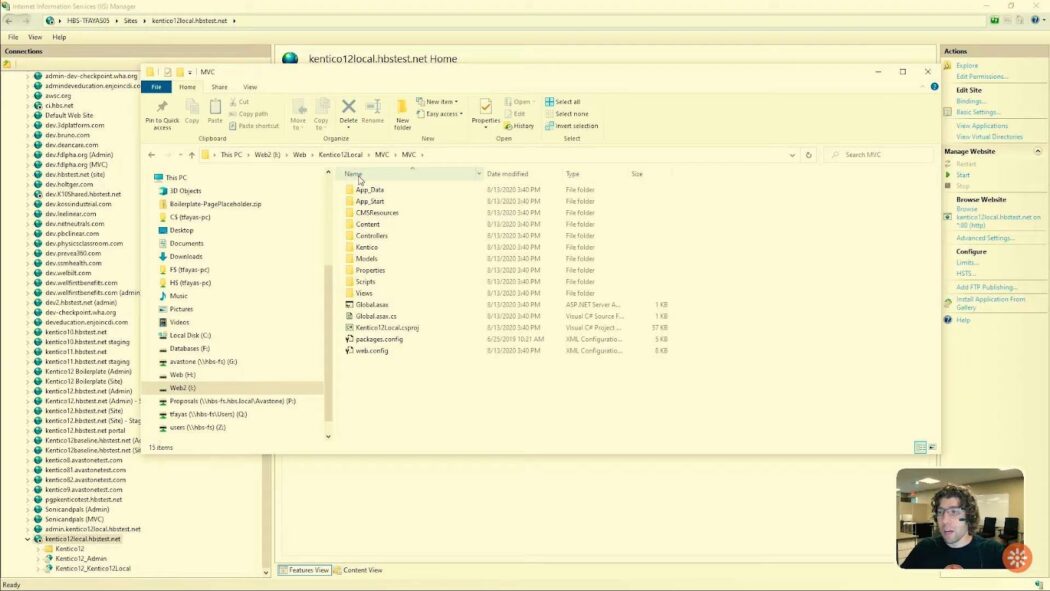The width and height of the screenshot is (1050, 591).
Task: Switch to large icons view layout
Action: point(932,447)
